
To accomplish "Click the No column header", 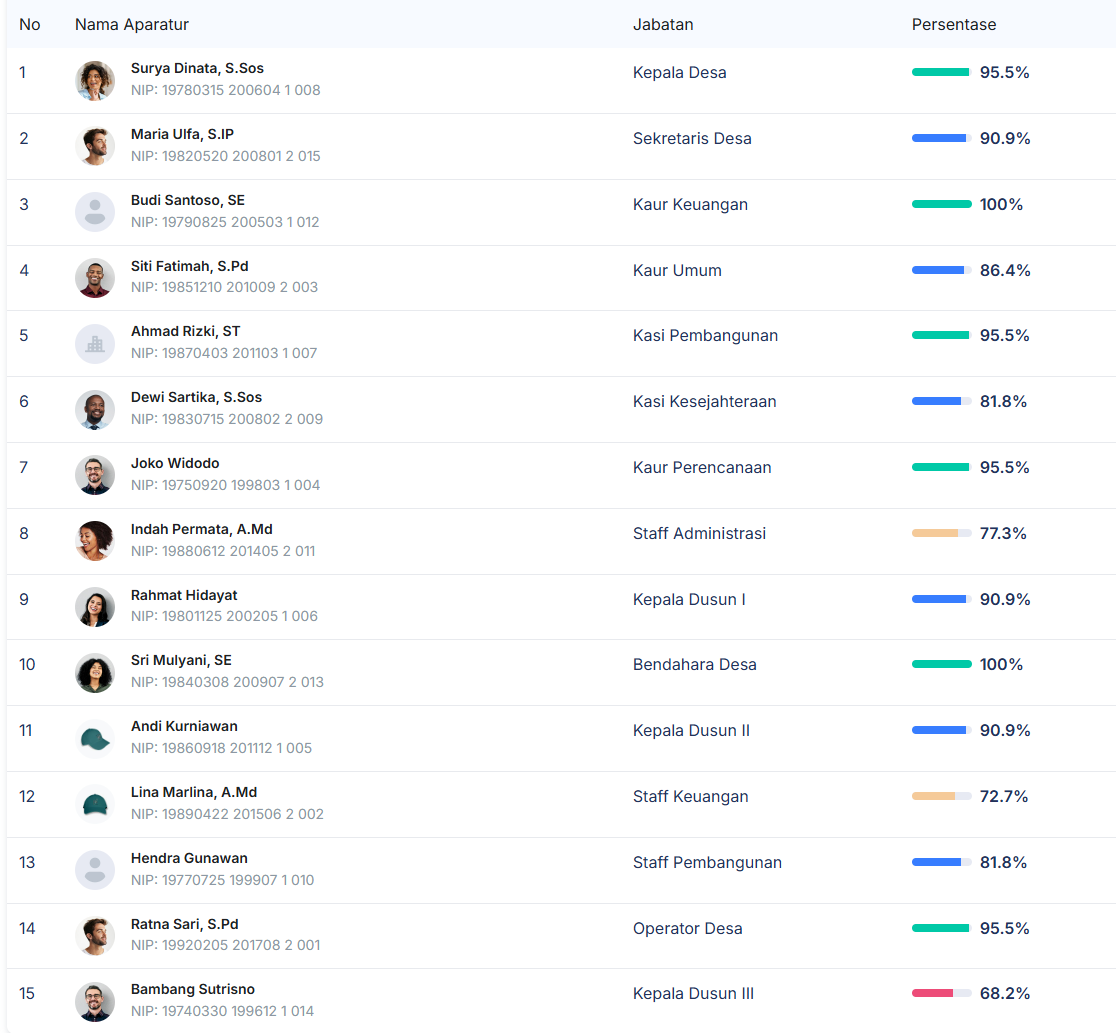I will tap(30, 24).
